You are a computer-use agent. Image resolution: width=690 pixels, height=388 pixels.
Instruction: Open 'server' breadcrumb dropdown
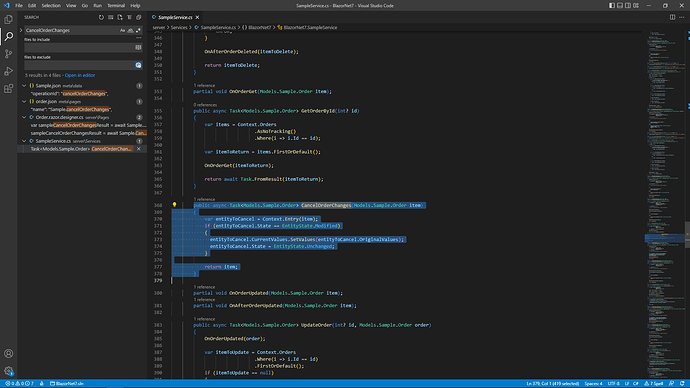[158, 27]
